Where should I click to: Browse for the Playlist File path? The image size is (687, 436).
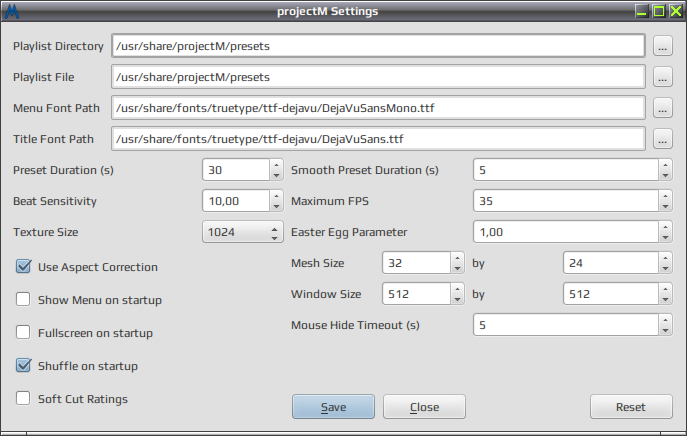click(x=662, y=77)
